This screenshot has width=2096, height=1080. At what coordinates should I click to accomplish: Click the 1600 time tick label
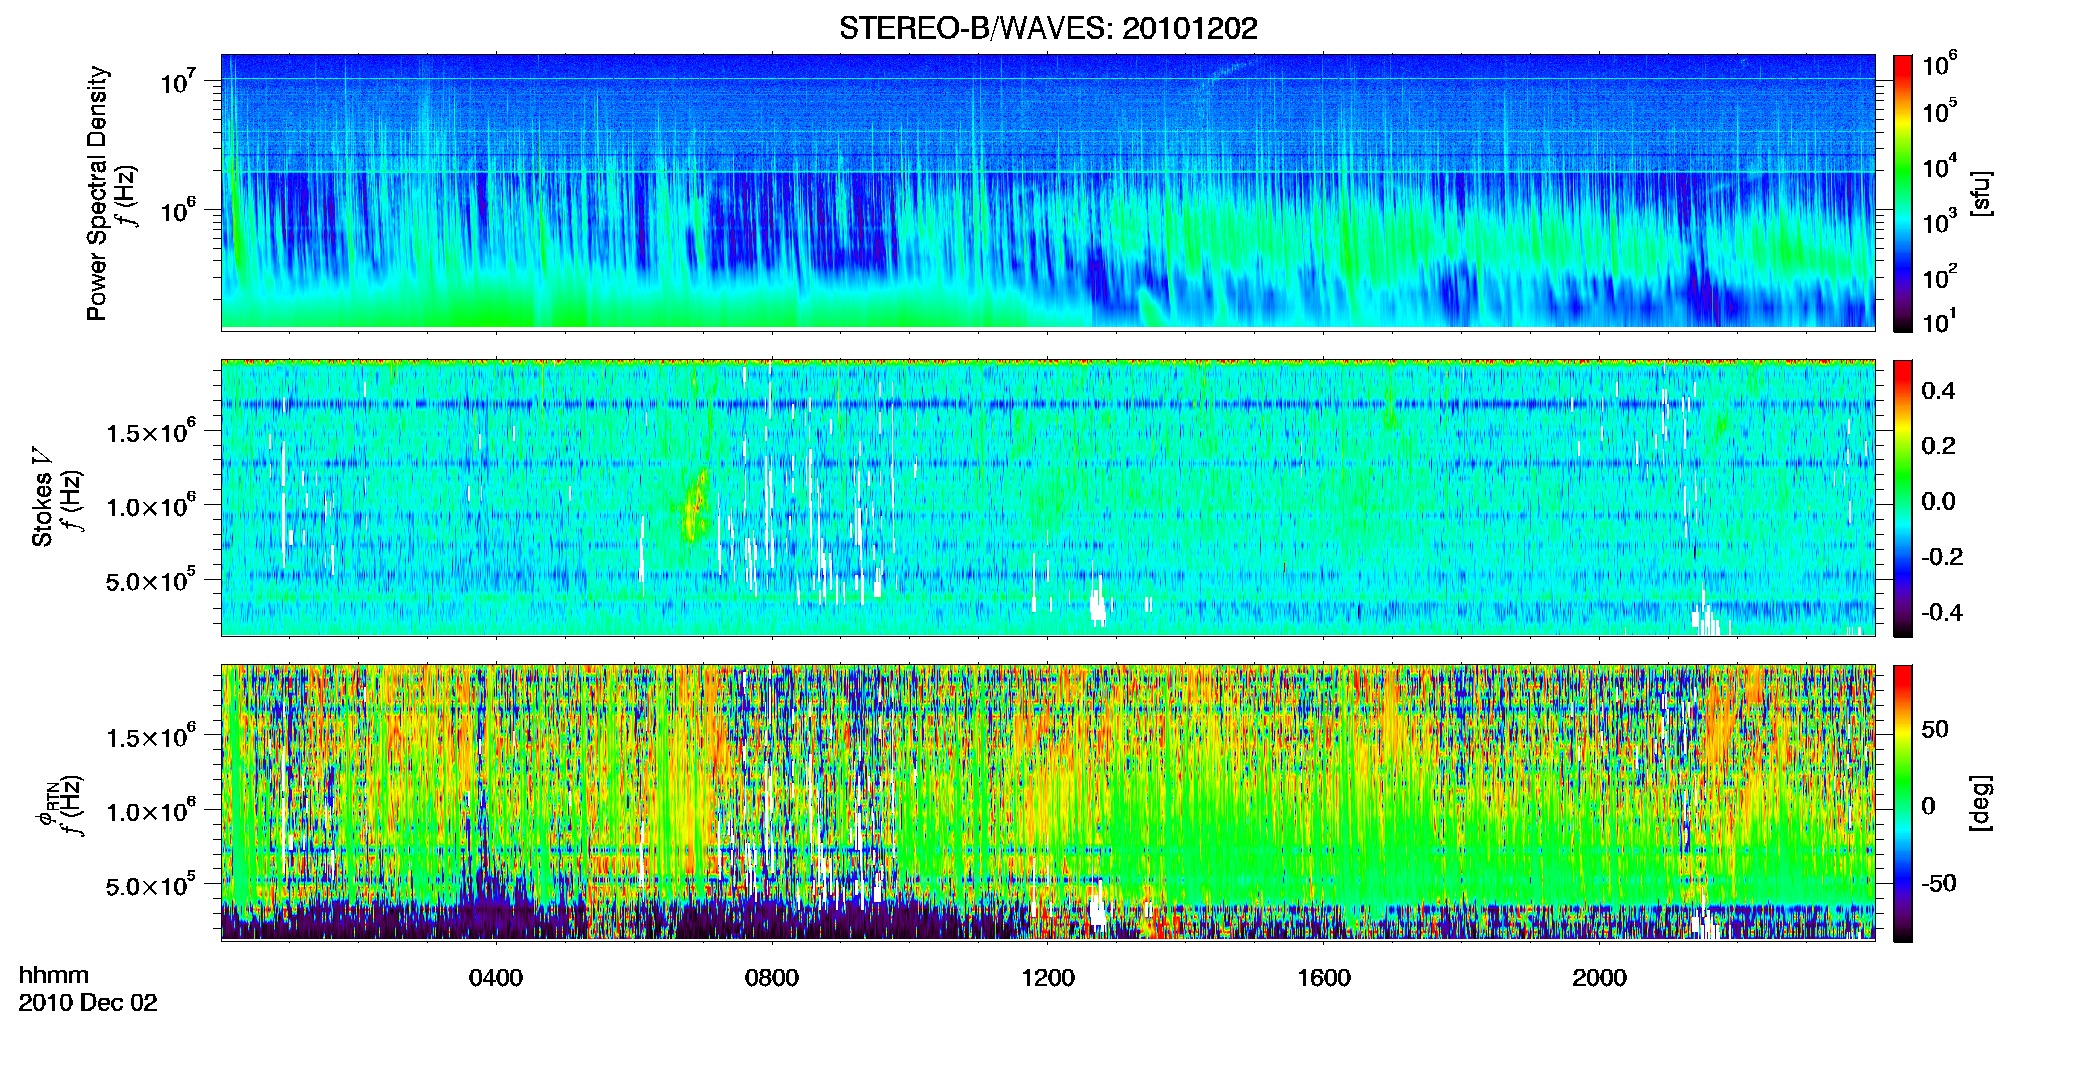click(x=1324, y=978)
